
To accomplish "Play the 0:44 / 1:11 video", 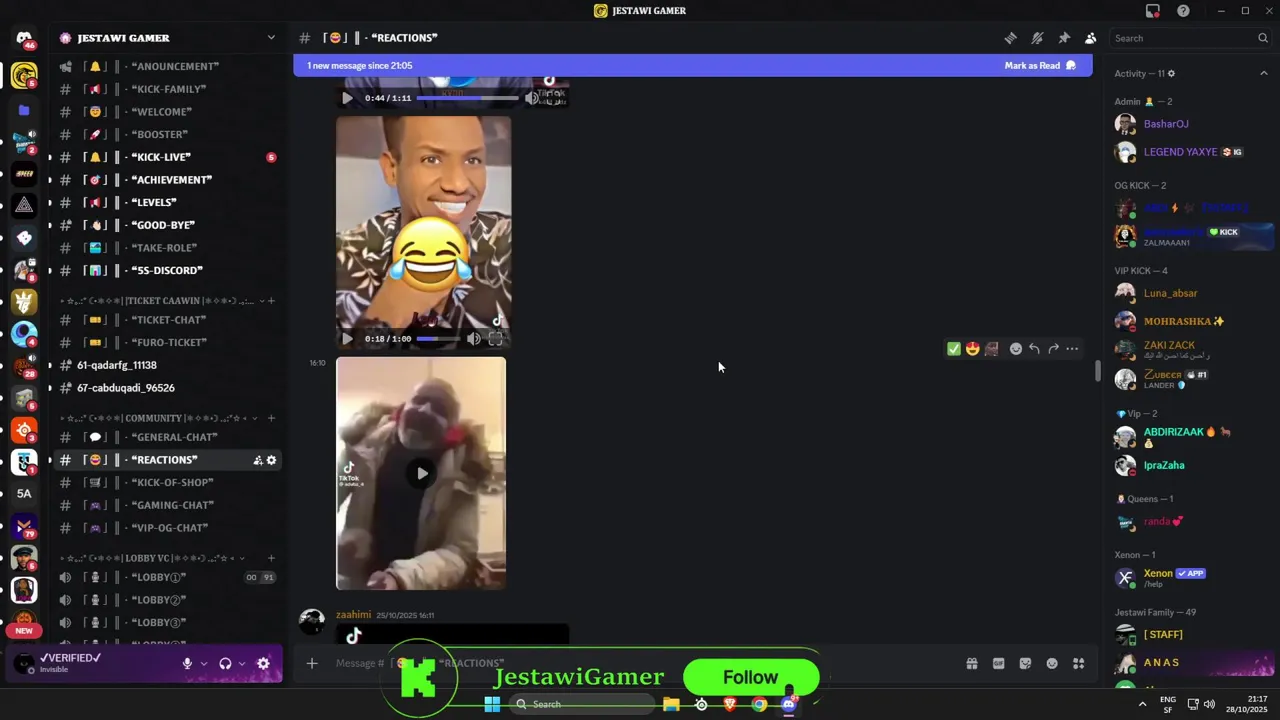I will (x=347, y=98).
